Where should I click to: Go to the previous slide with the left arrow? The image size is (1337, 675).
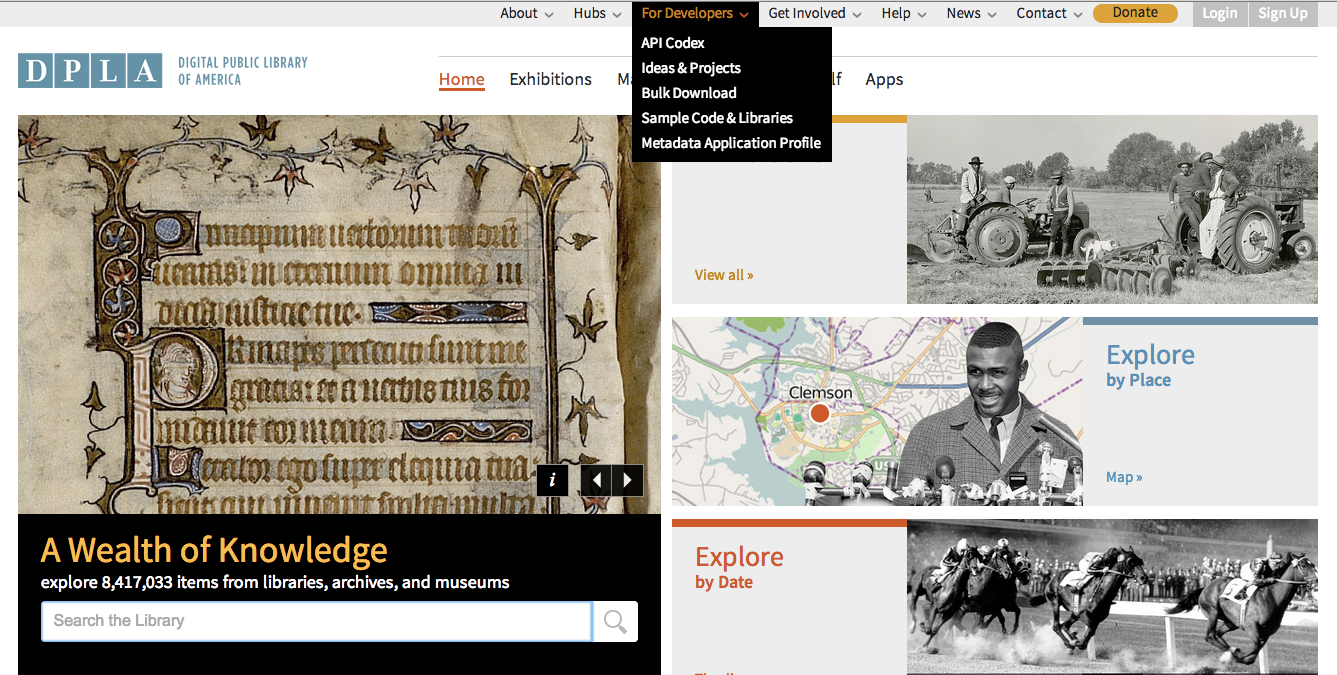(x=596, y=480)
